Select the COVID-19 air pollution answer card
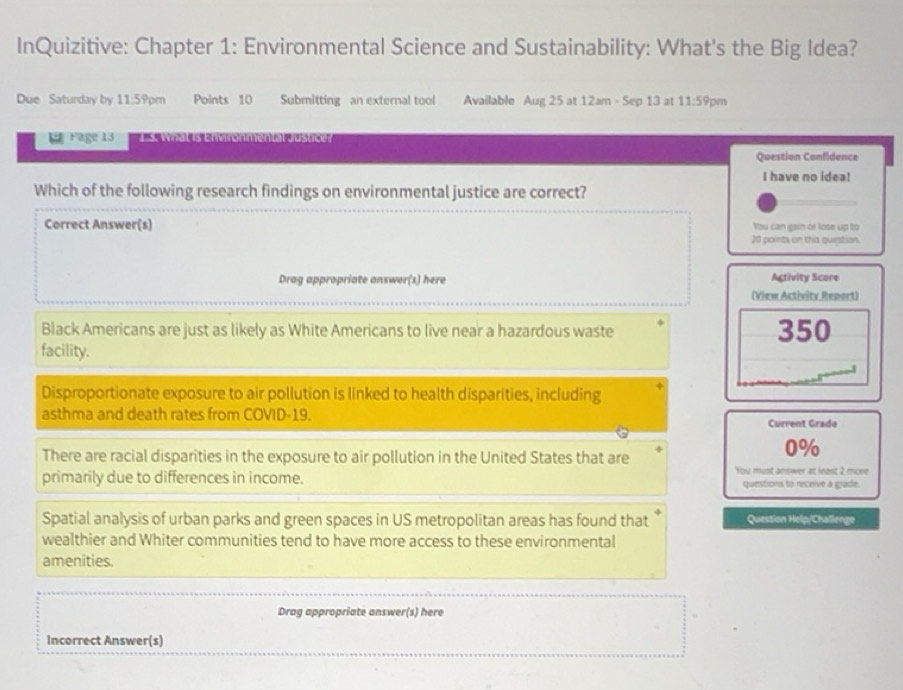This screenshot has height=690, width=903. [x=350, y=400]
